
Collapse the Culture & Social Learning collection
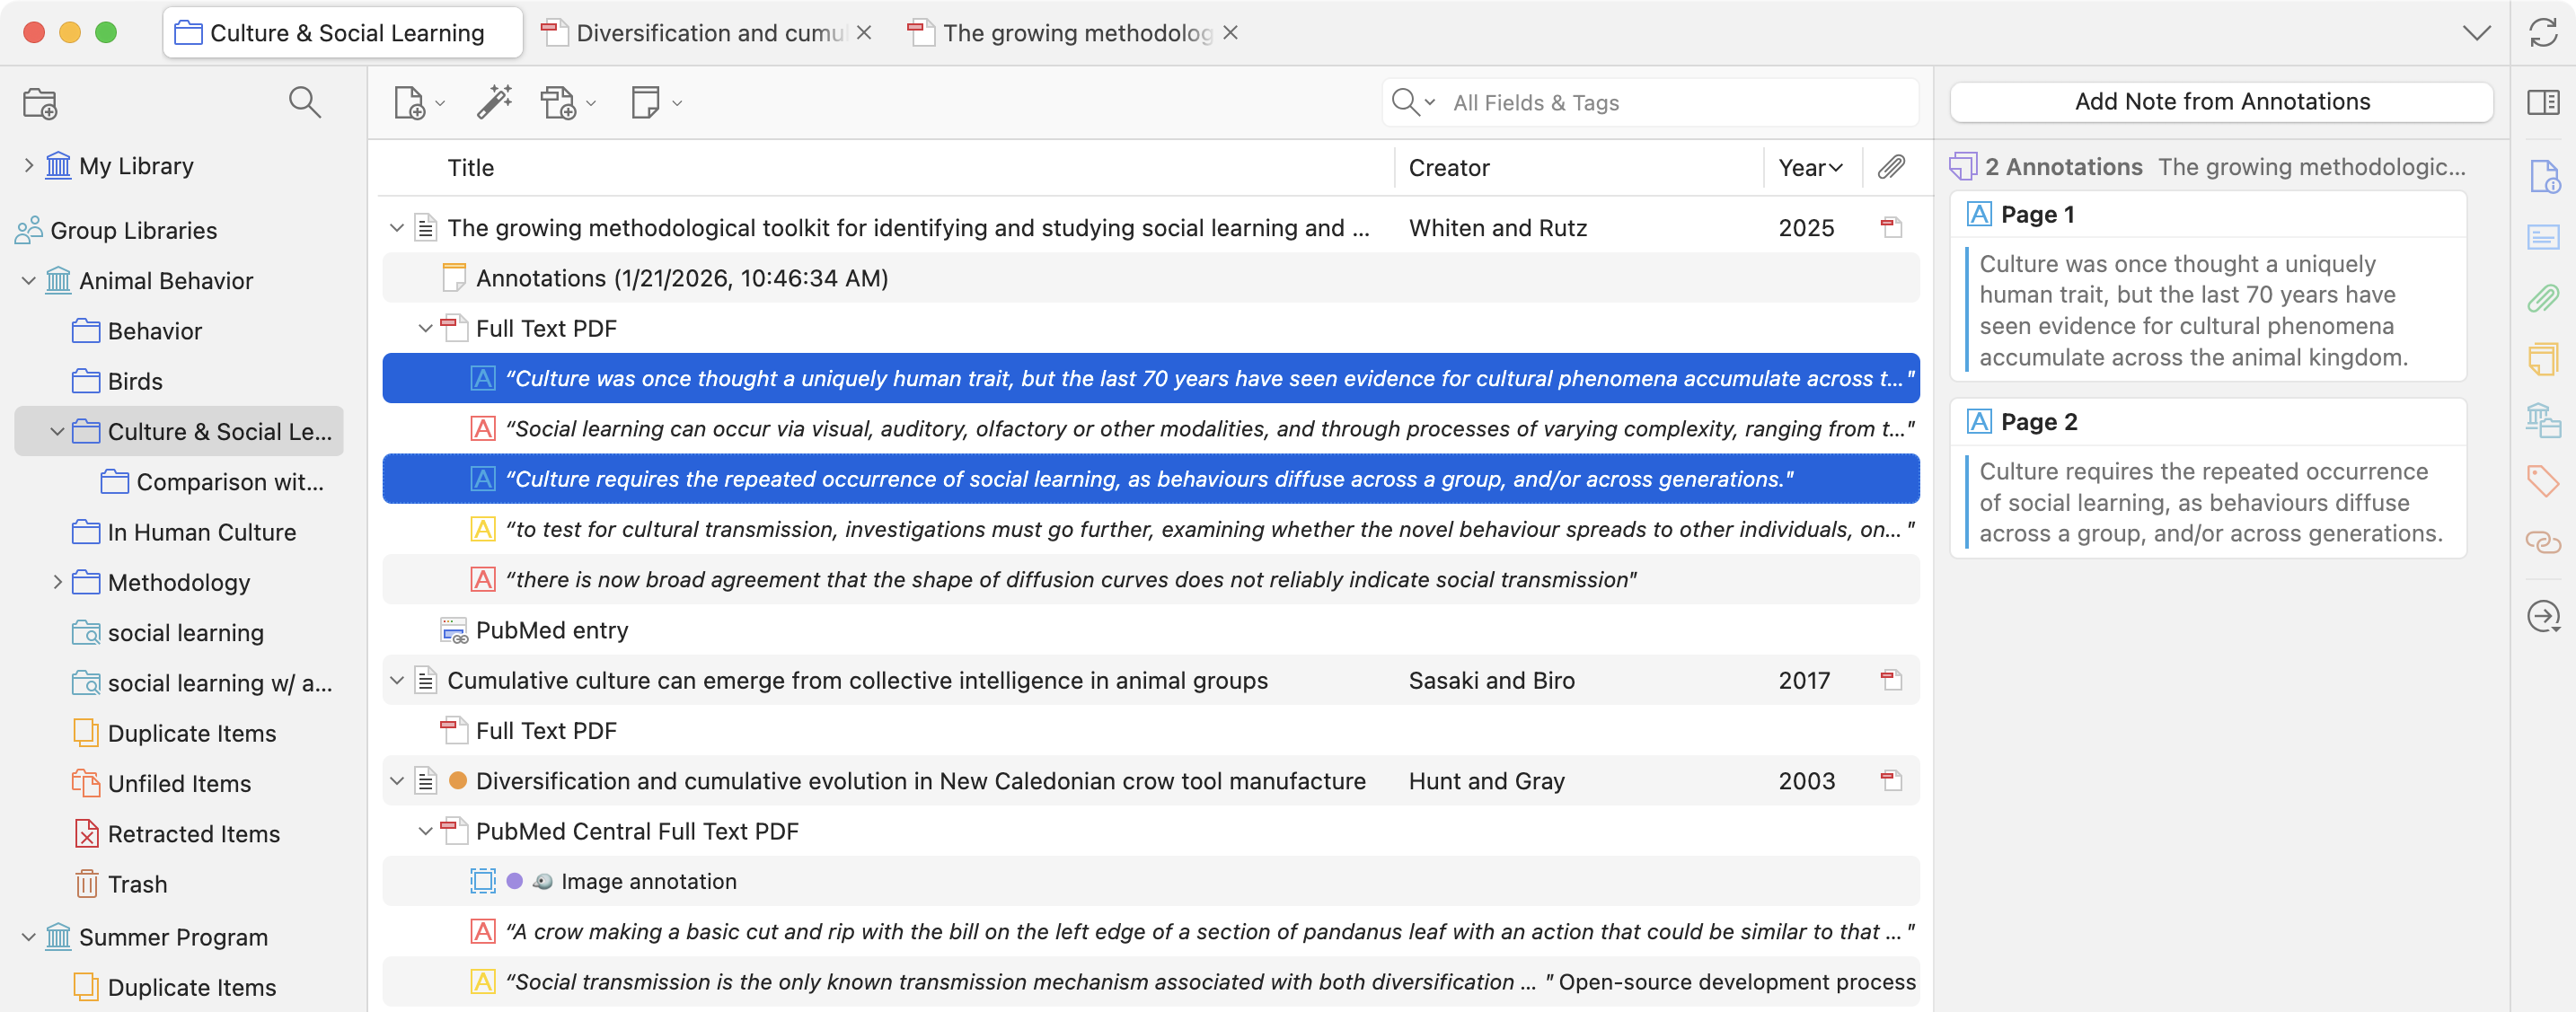pyautogui.click(x=57, y=432)
